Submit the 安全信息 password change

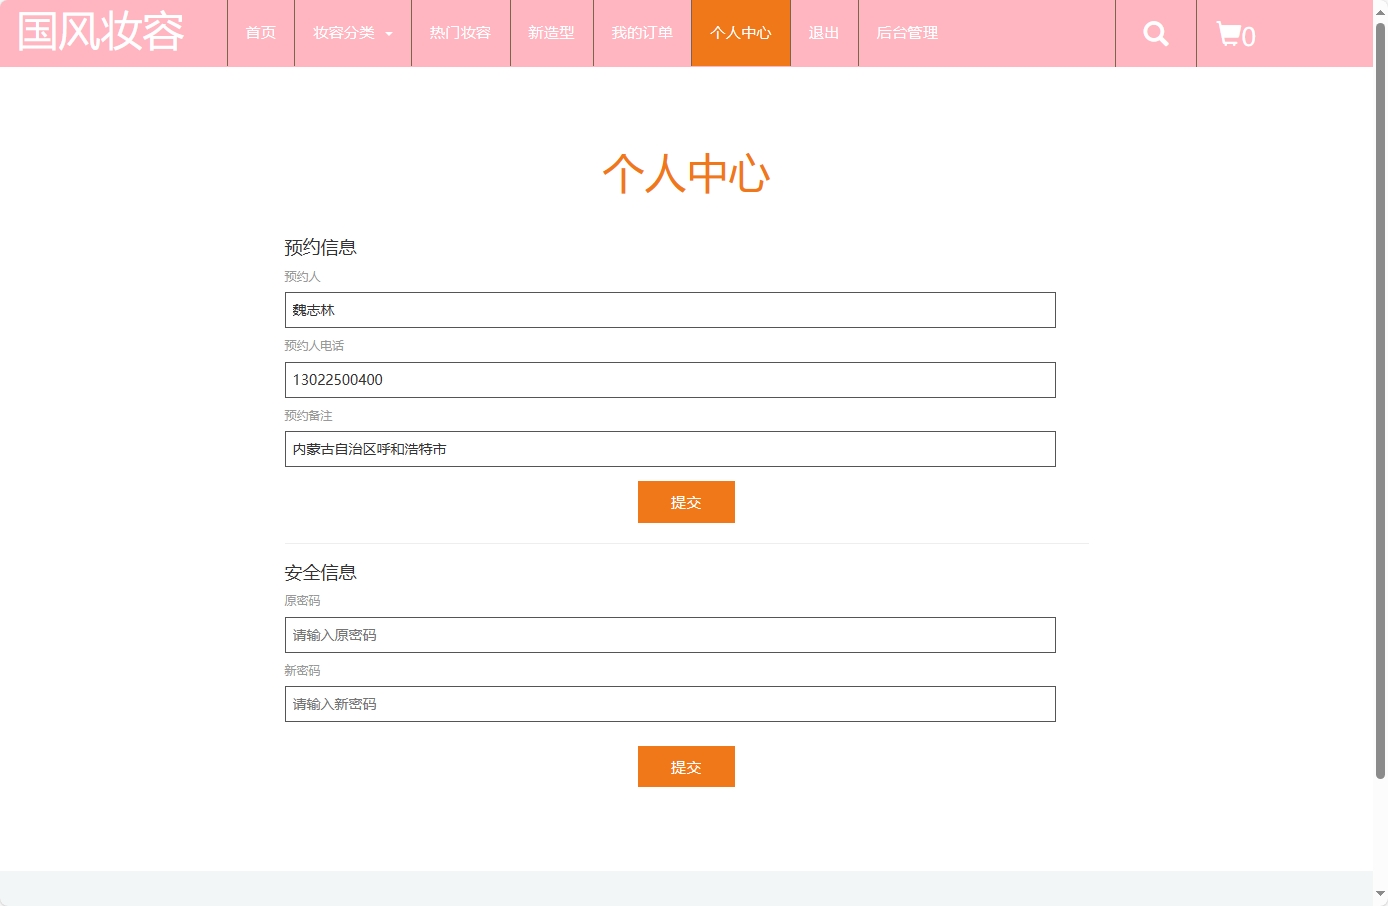tap(686, 766)
